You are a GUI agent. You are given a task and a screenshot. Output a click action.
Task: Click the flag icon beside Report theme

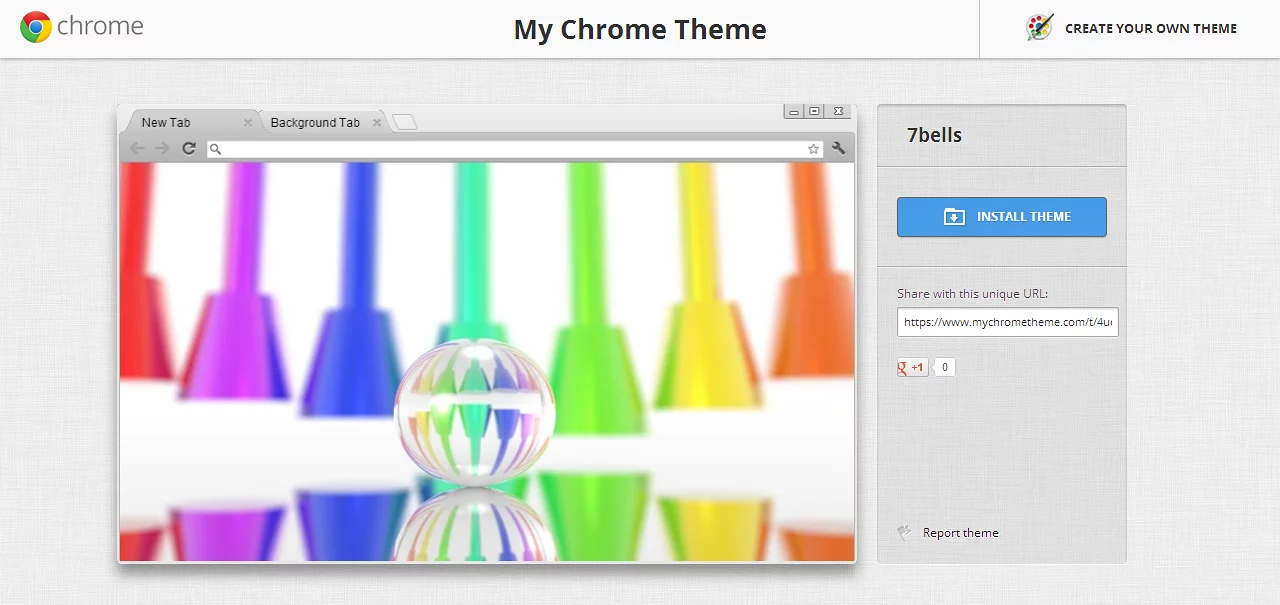click(x=904, y=533)
